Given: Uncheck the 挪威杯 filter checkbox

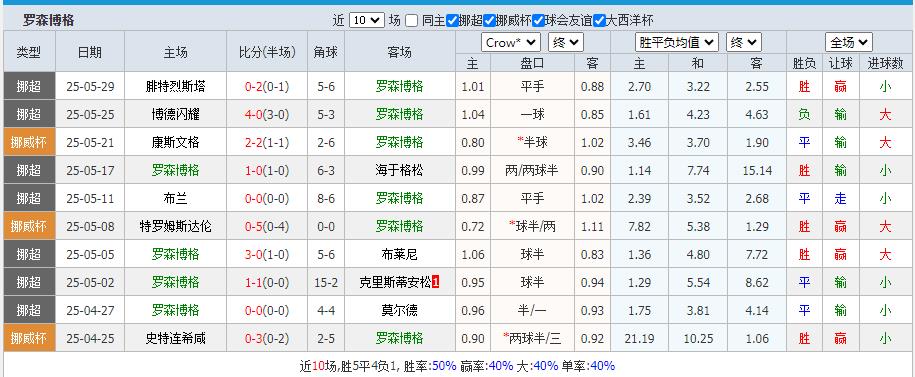Looking at the screenshot, I should point(490,21).
